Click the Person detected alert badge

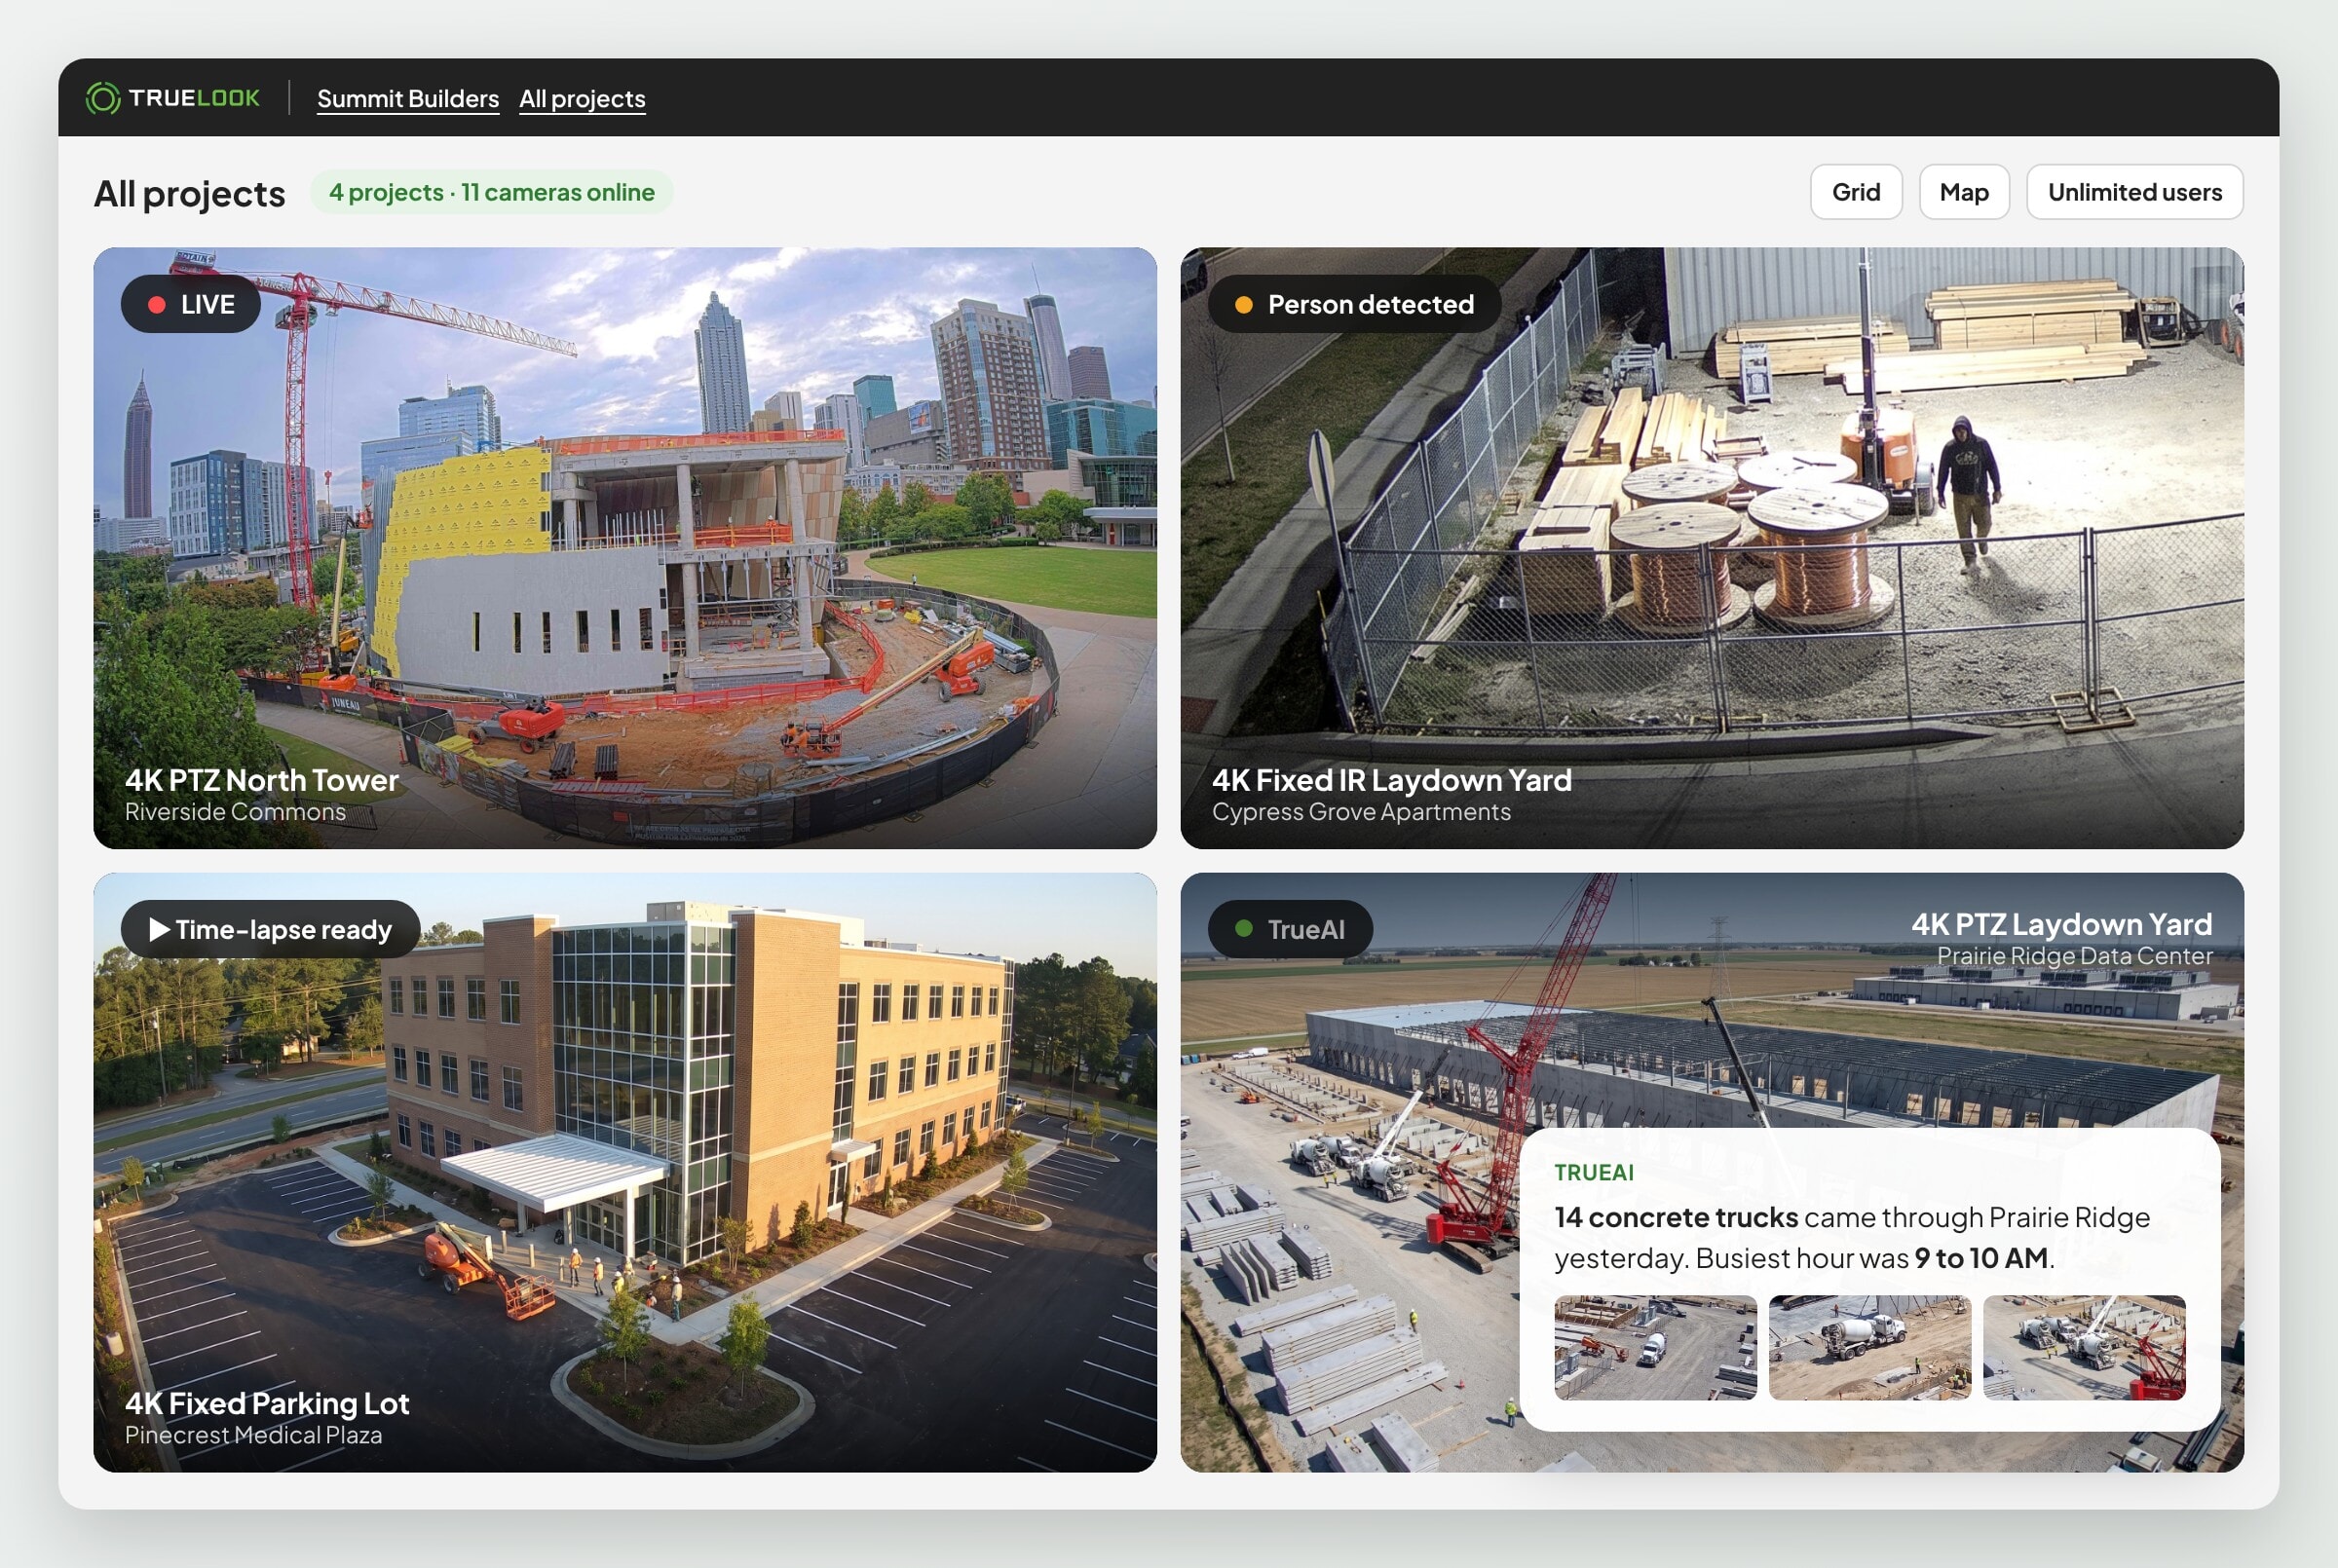[x=1354, y=304]
